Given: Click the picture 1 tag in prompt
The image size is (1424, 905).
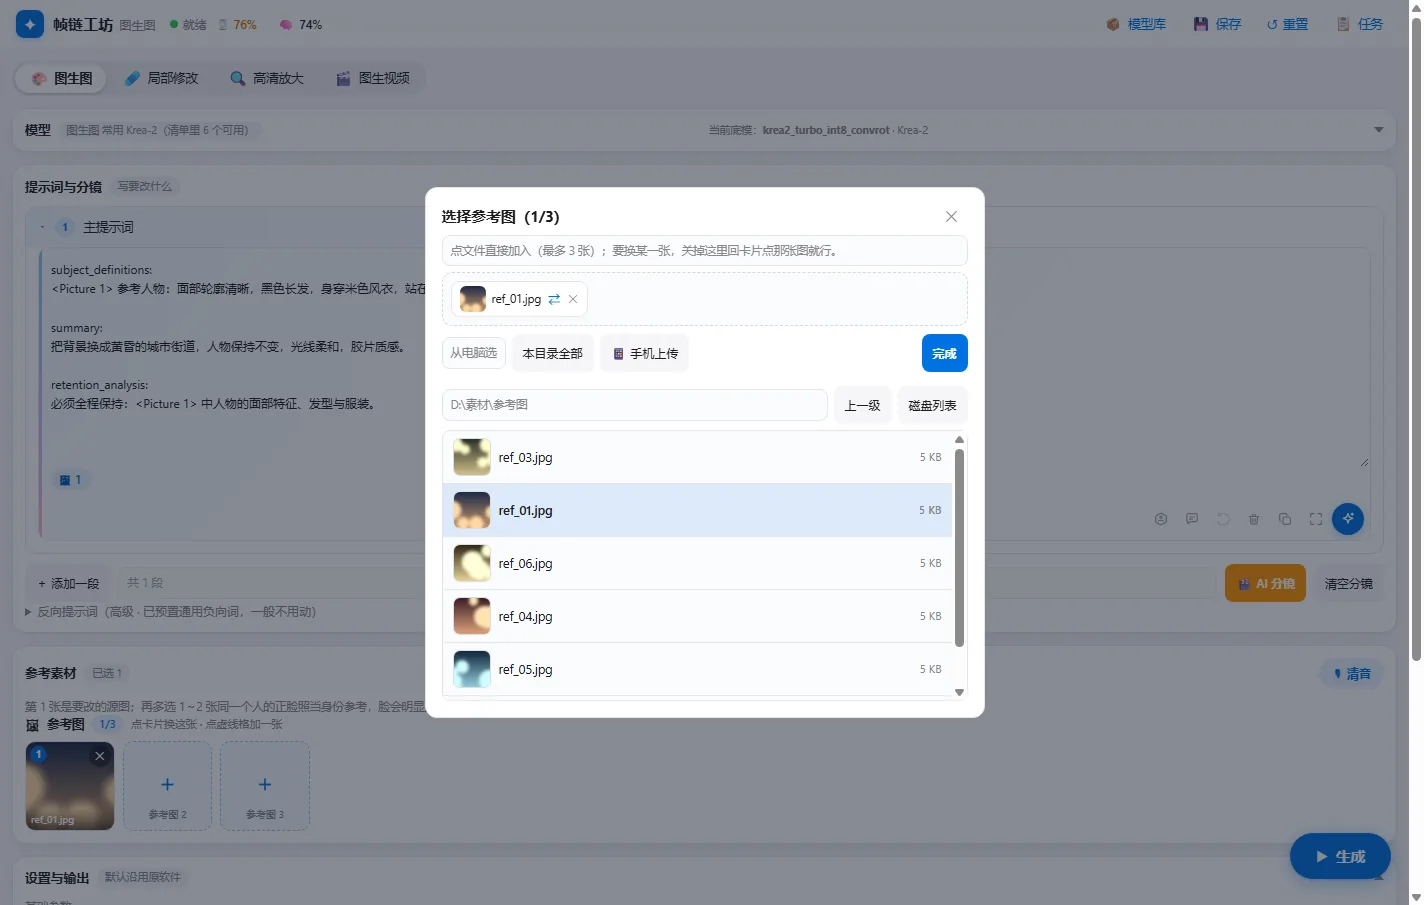Looking at the screenshot, I should coord(70,480).
